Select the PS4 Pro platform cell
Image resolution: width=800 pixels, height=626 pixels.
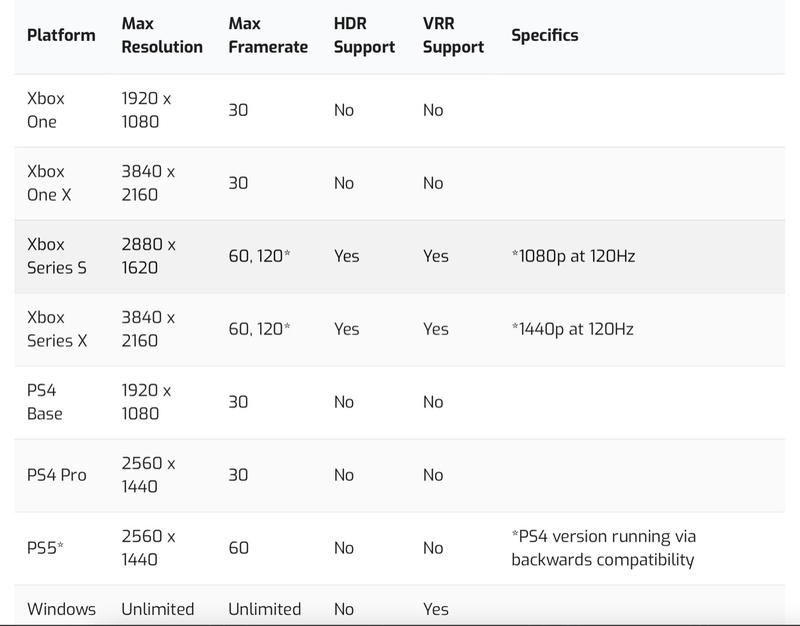point(57,475)
